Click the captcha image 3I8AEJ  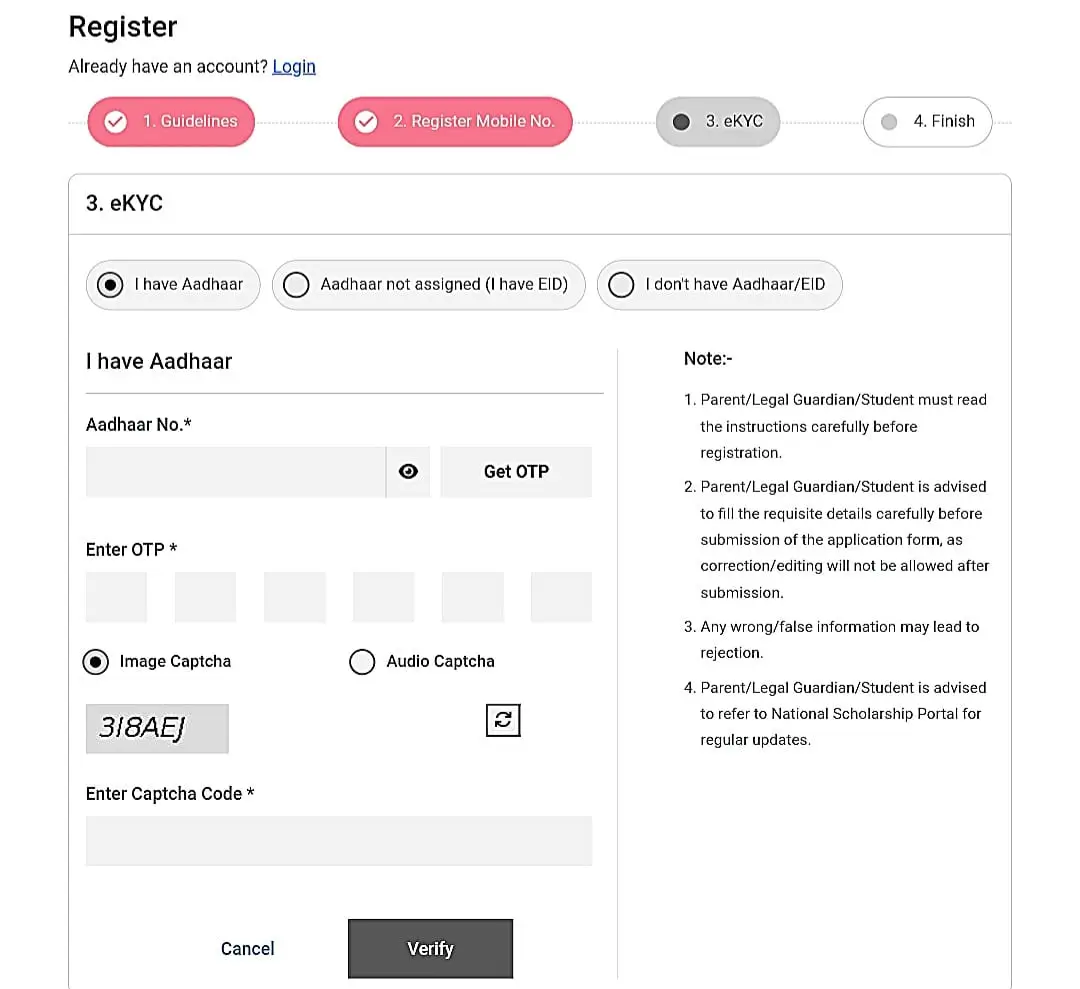(157, 728)
